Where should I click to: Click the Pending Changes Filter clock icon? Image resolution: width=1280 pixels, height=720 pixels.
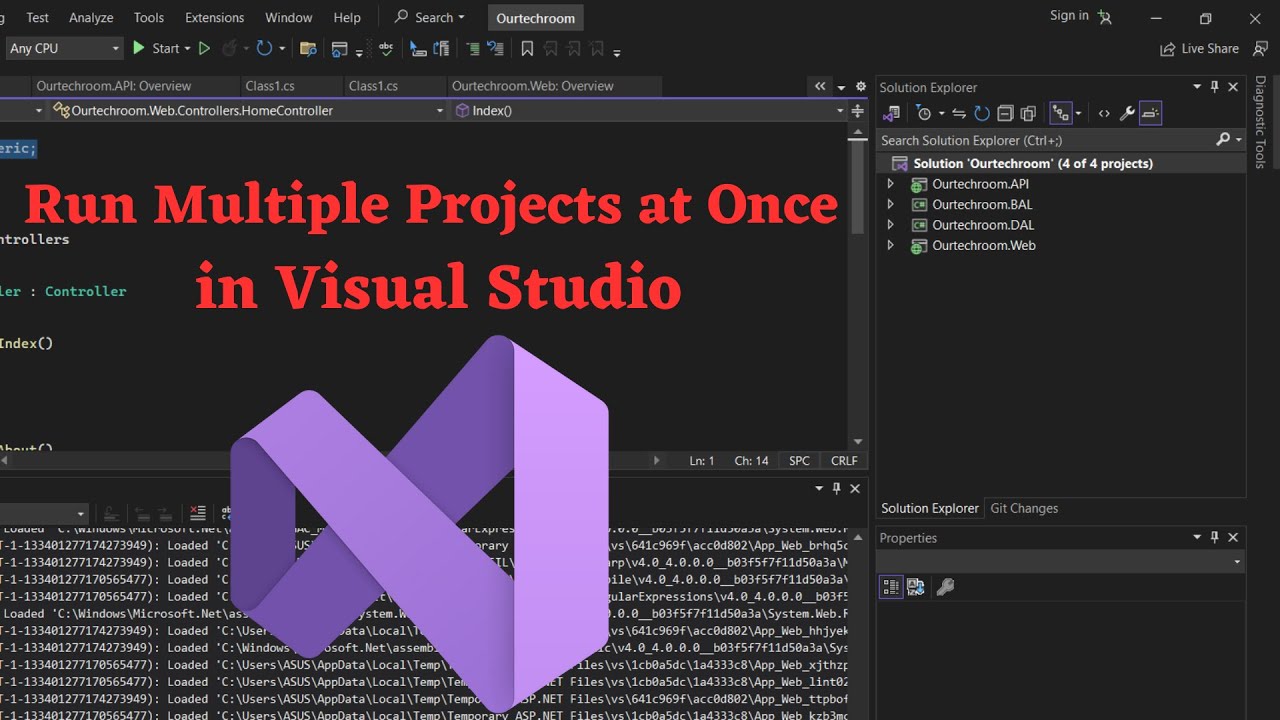924,113
